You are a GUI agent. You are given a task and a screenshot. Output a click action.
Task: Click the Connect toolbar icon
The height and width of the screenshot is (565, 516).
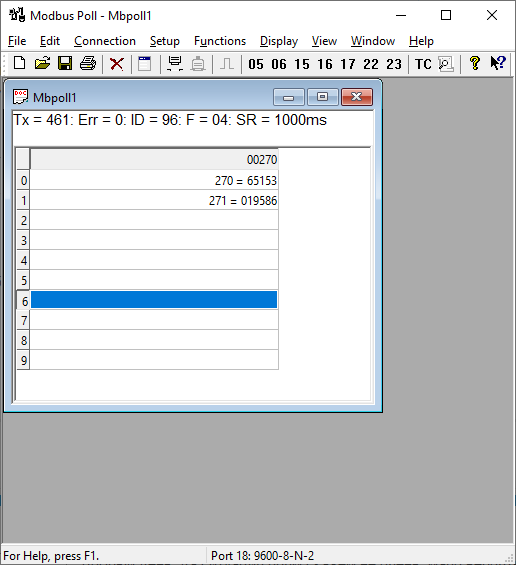175,64
